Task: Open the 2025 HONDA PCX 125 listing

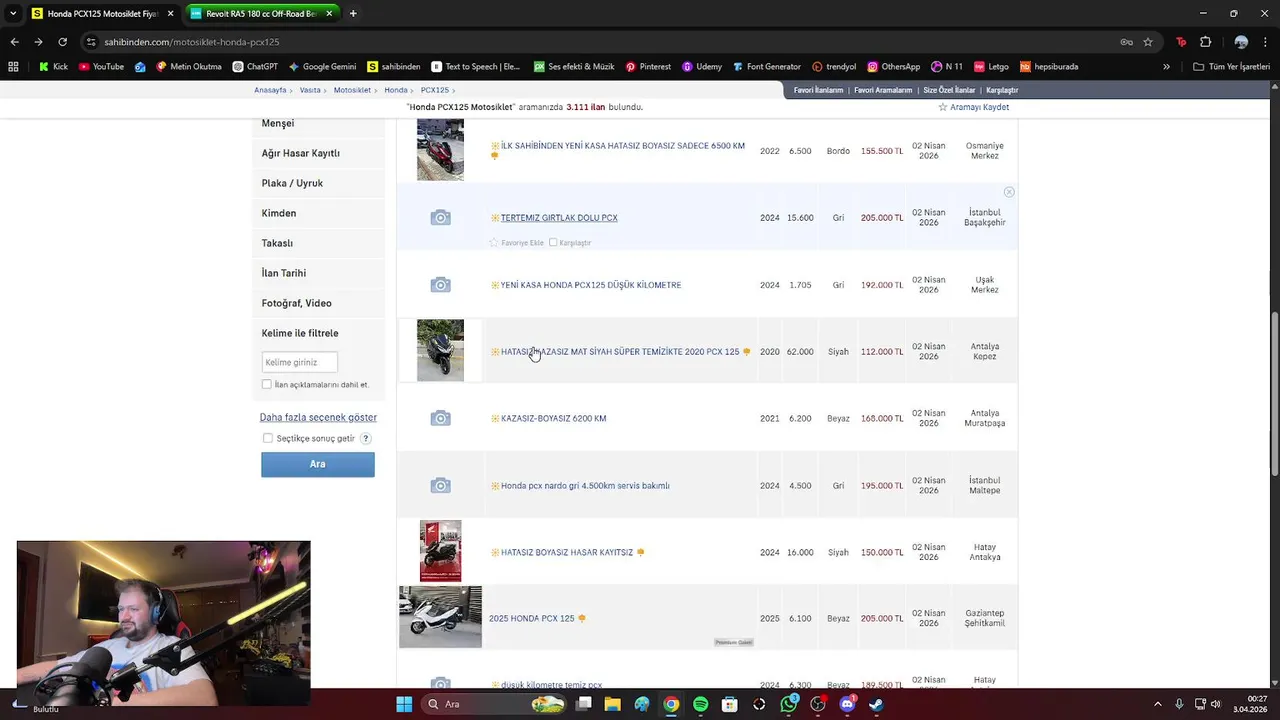Action: coord(531,618)
